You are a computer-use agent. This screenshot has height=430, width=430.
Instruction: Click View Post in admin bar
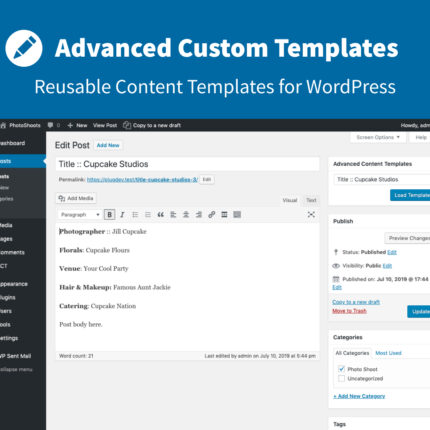[105, 125]
